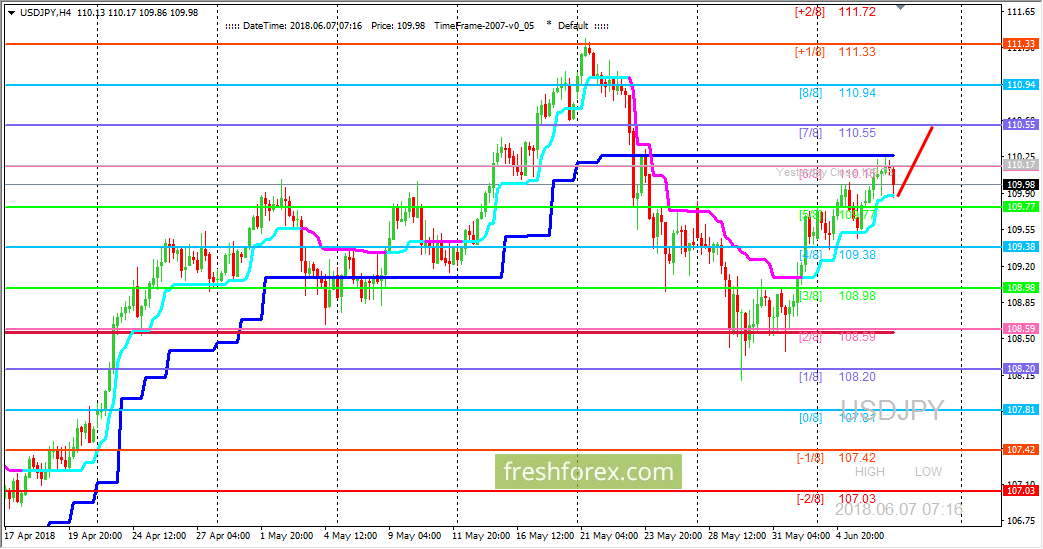Click the red 111.33 price tag on axis
1043x549 pixels.
(x=1020, y=44)
